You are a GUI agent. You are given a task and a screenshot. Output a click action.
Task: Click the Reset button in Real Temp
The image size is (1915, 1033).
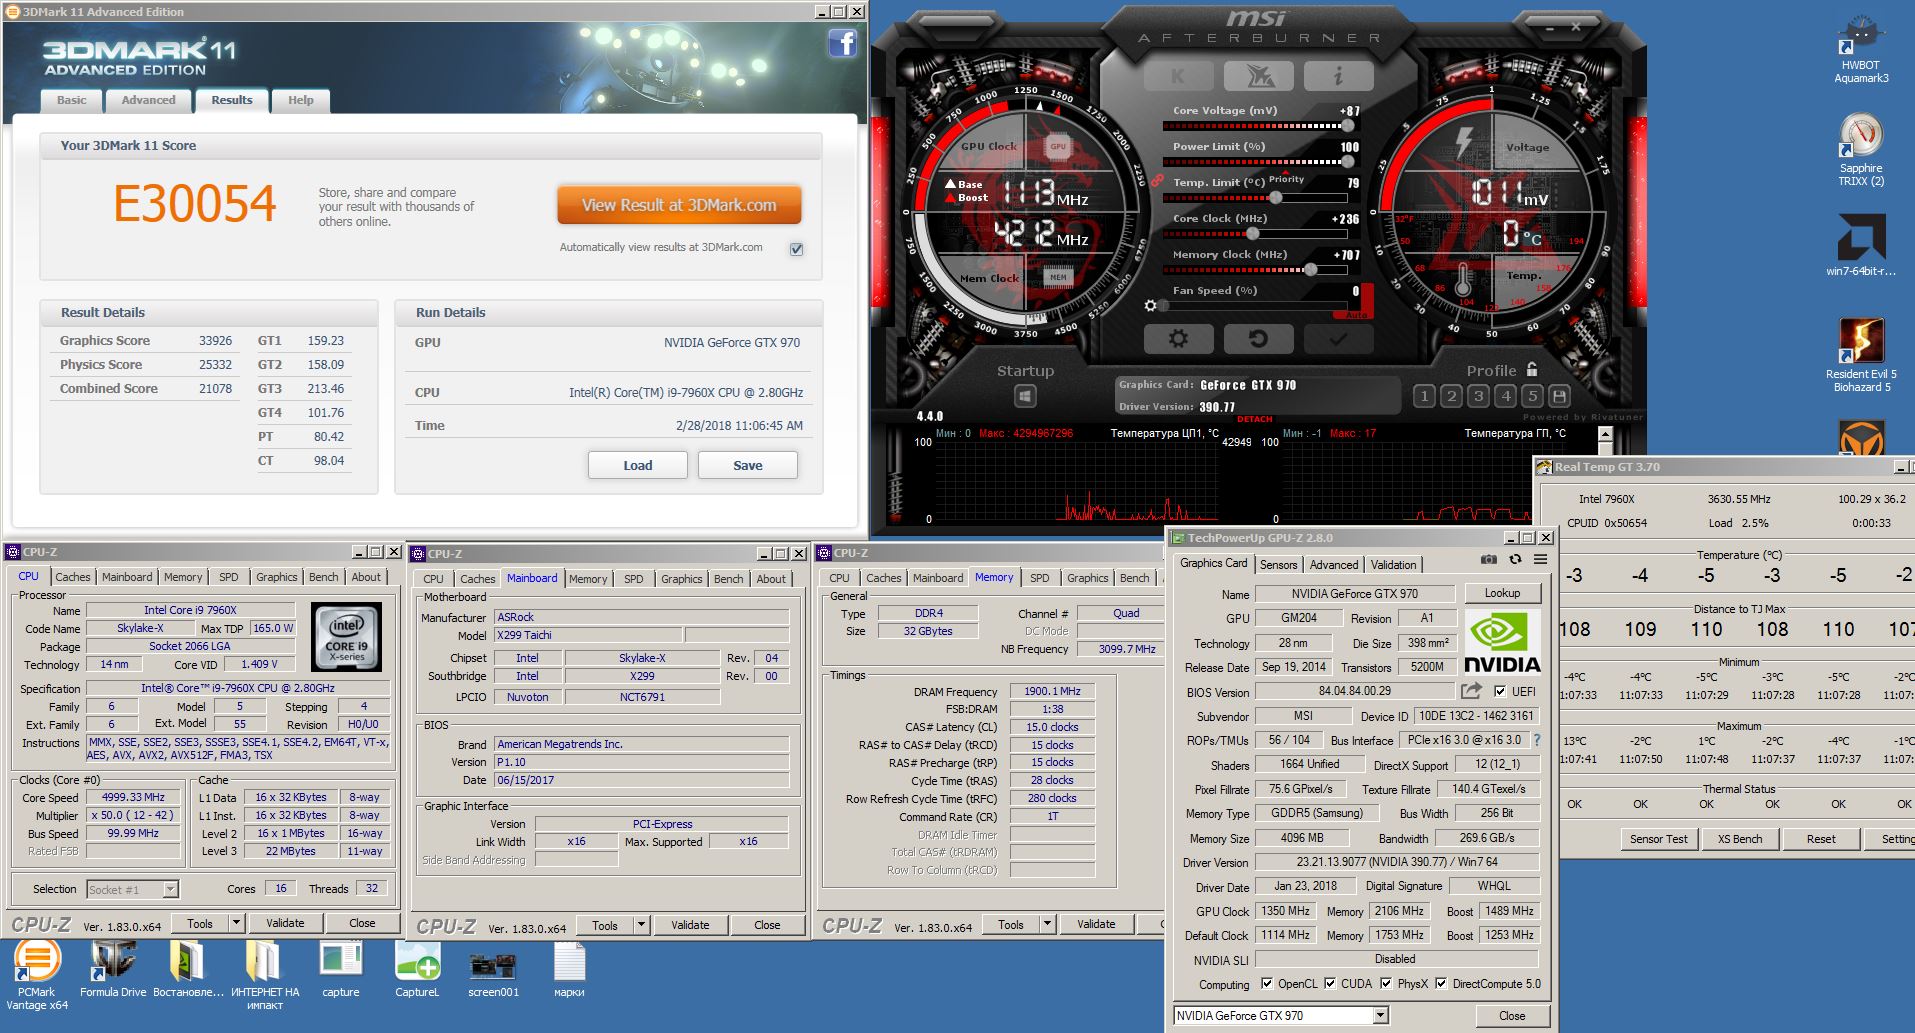coord(1821,839)
